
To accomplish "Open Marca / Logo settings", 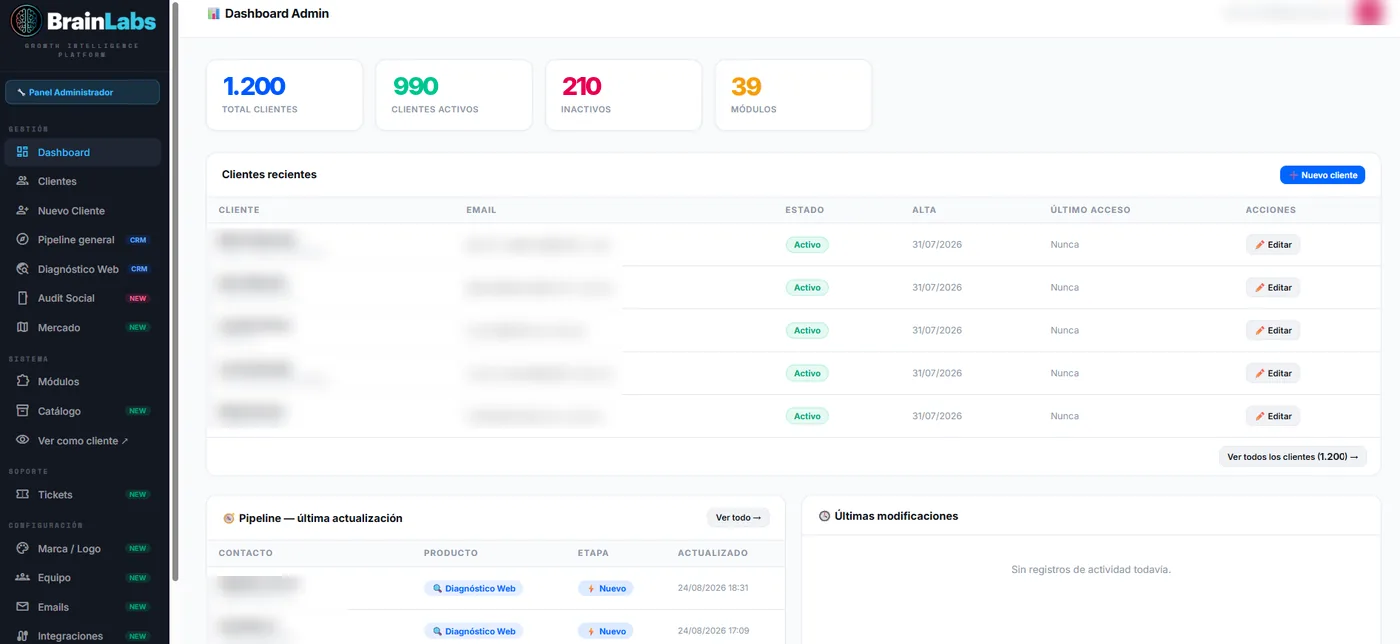I will pyautogui.click(x=82, y=548).
